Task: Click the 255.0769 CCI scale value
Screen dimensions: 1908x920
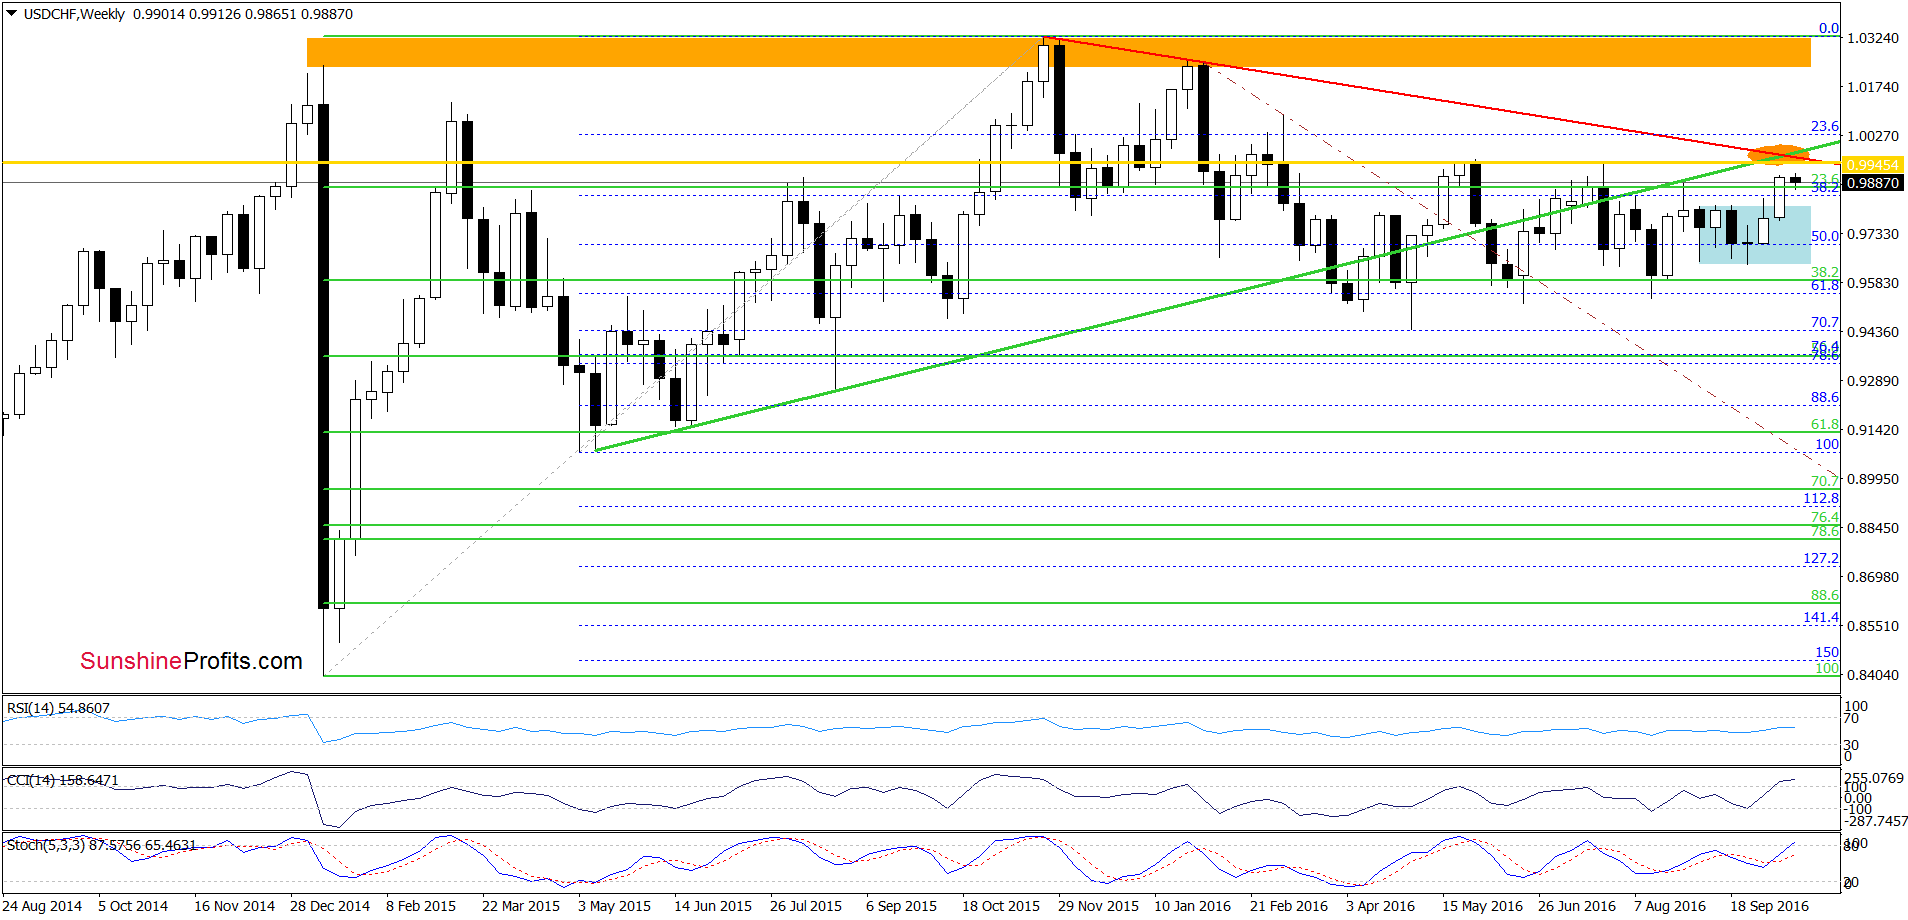Action: pyautogui.click(x=1874, y=778)
